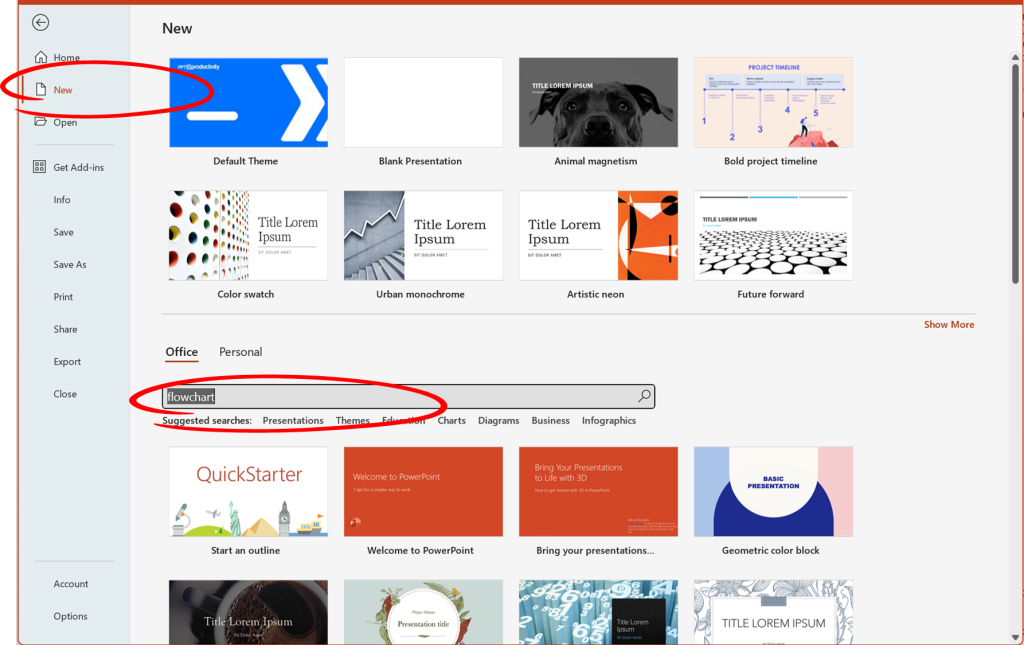Viewport: 1024px width, 645px height.
Task: Choose Save in the sidebar
Action: pyautogui.click(x=63, y=232)
